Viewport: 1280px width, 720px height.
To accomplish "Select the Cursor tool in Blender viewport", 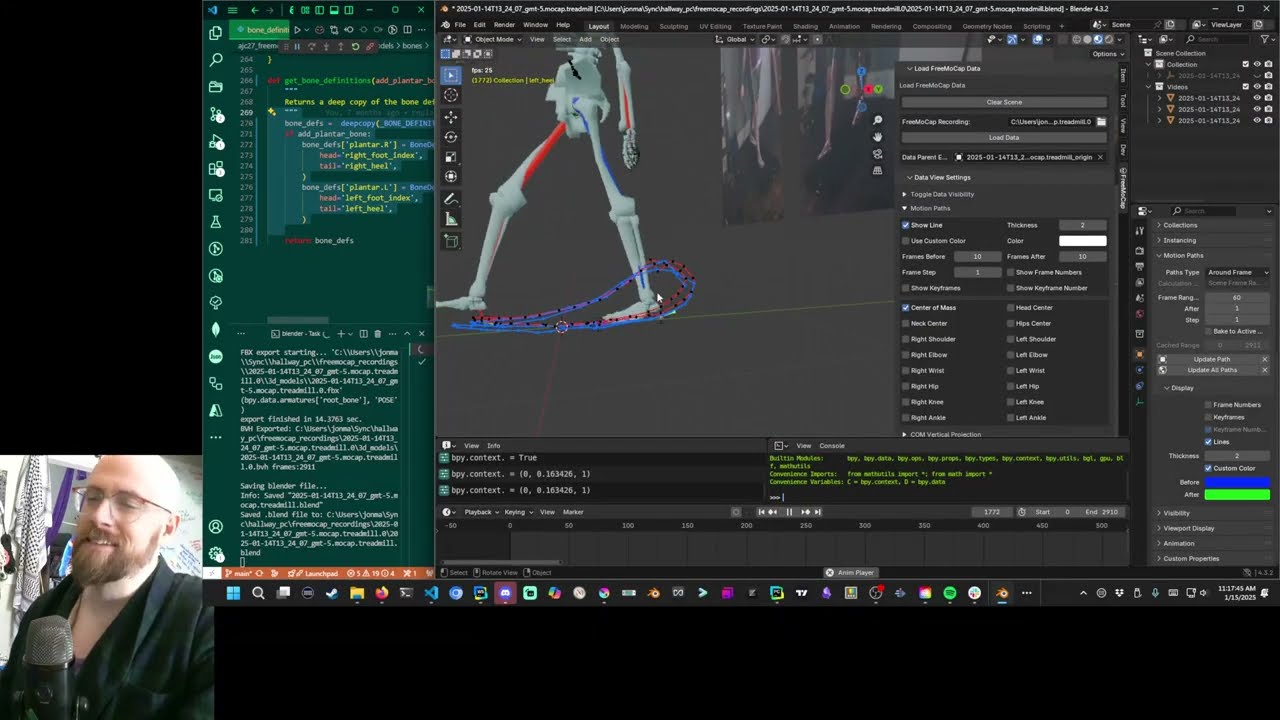I will coord(451,95).
